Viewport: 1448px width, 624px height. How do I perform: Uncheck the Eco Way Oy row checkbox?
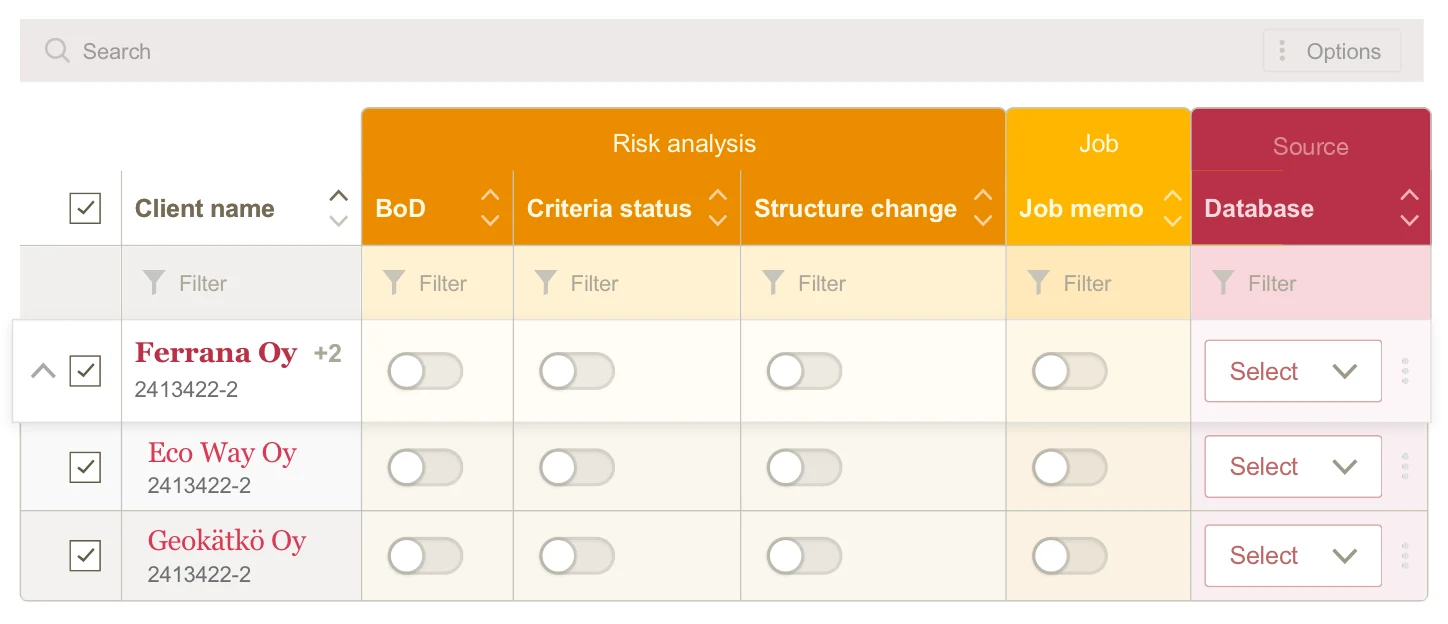pos(85,466)
